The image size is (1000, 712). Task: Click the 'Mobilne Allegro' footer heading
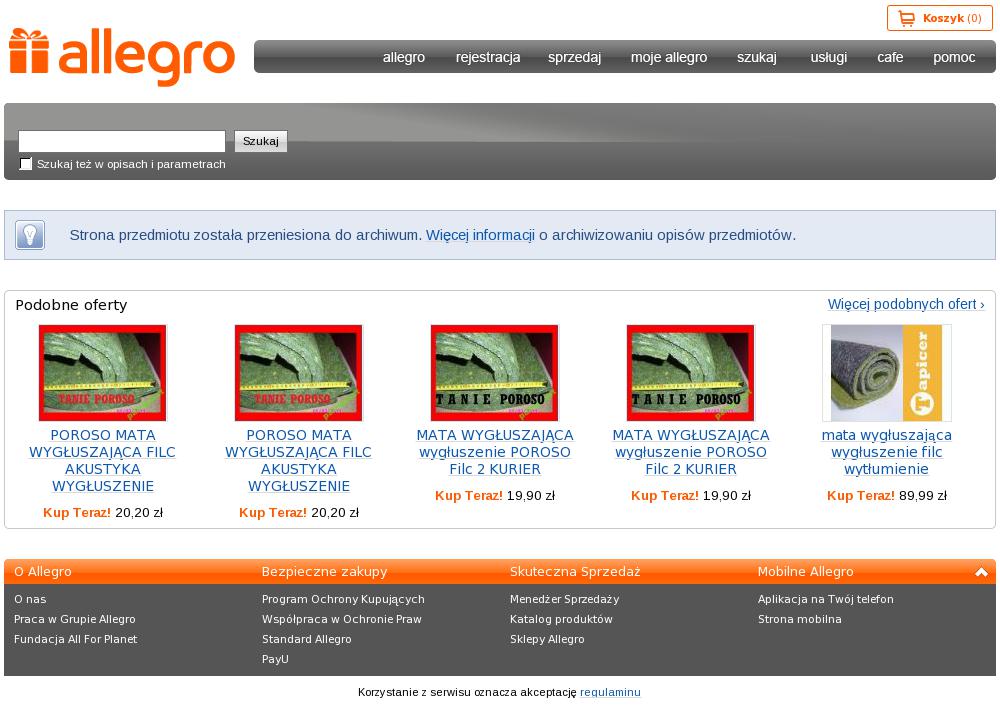click(805, 572)
